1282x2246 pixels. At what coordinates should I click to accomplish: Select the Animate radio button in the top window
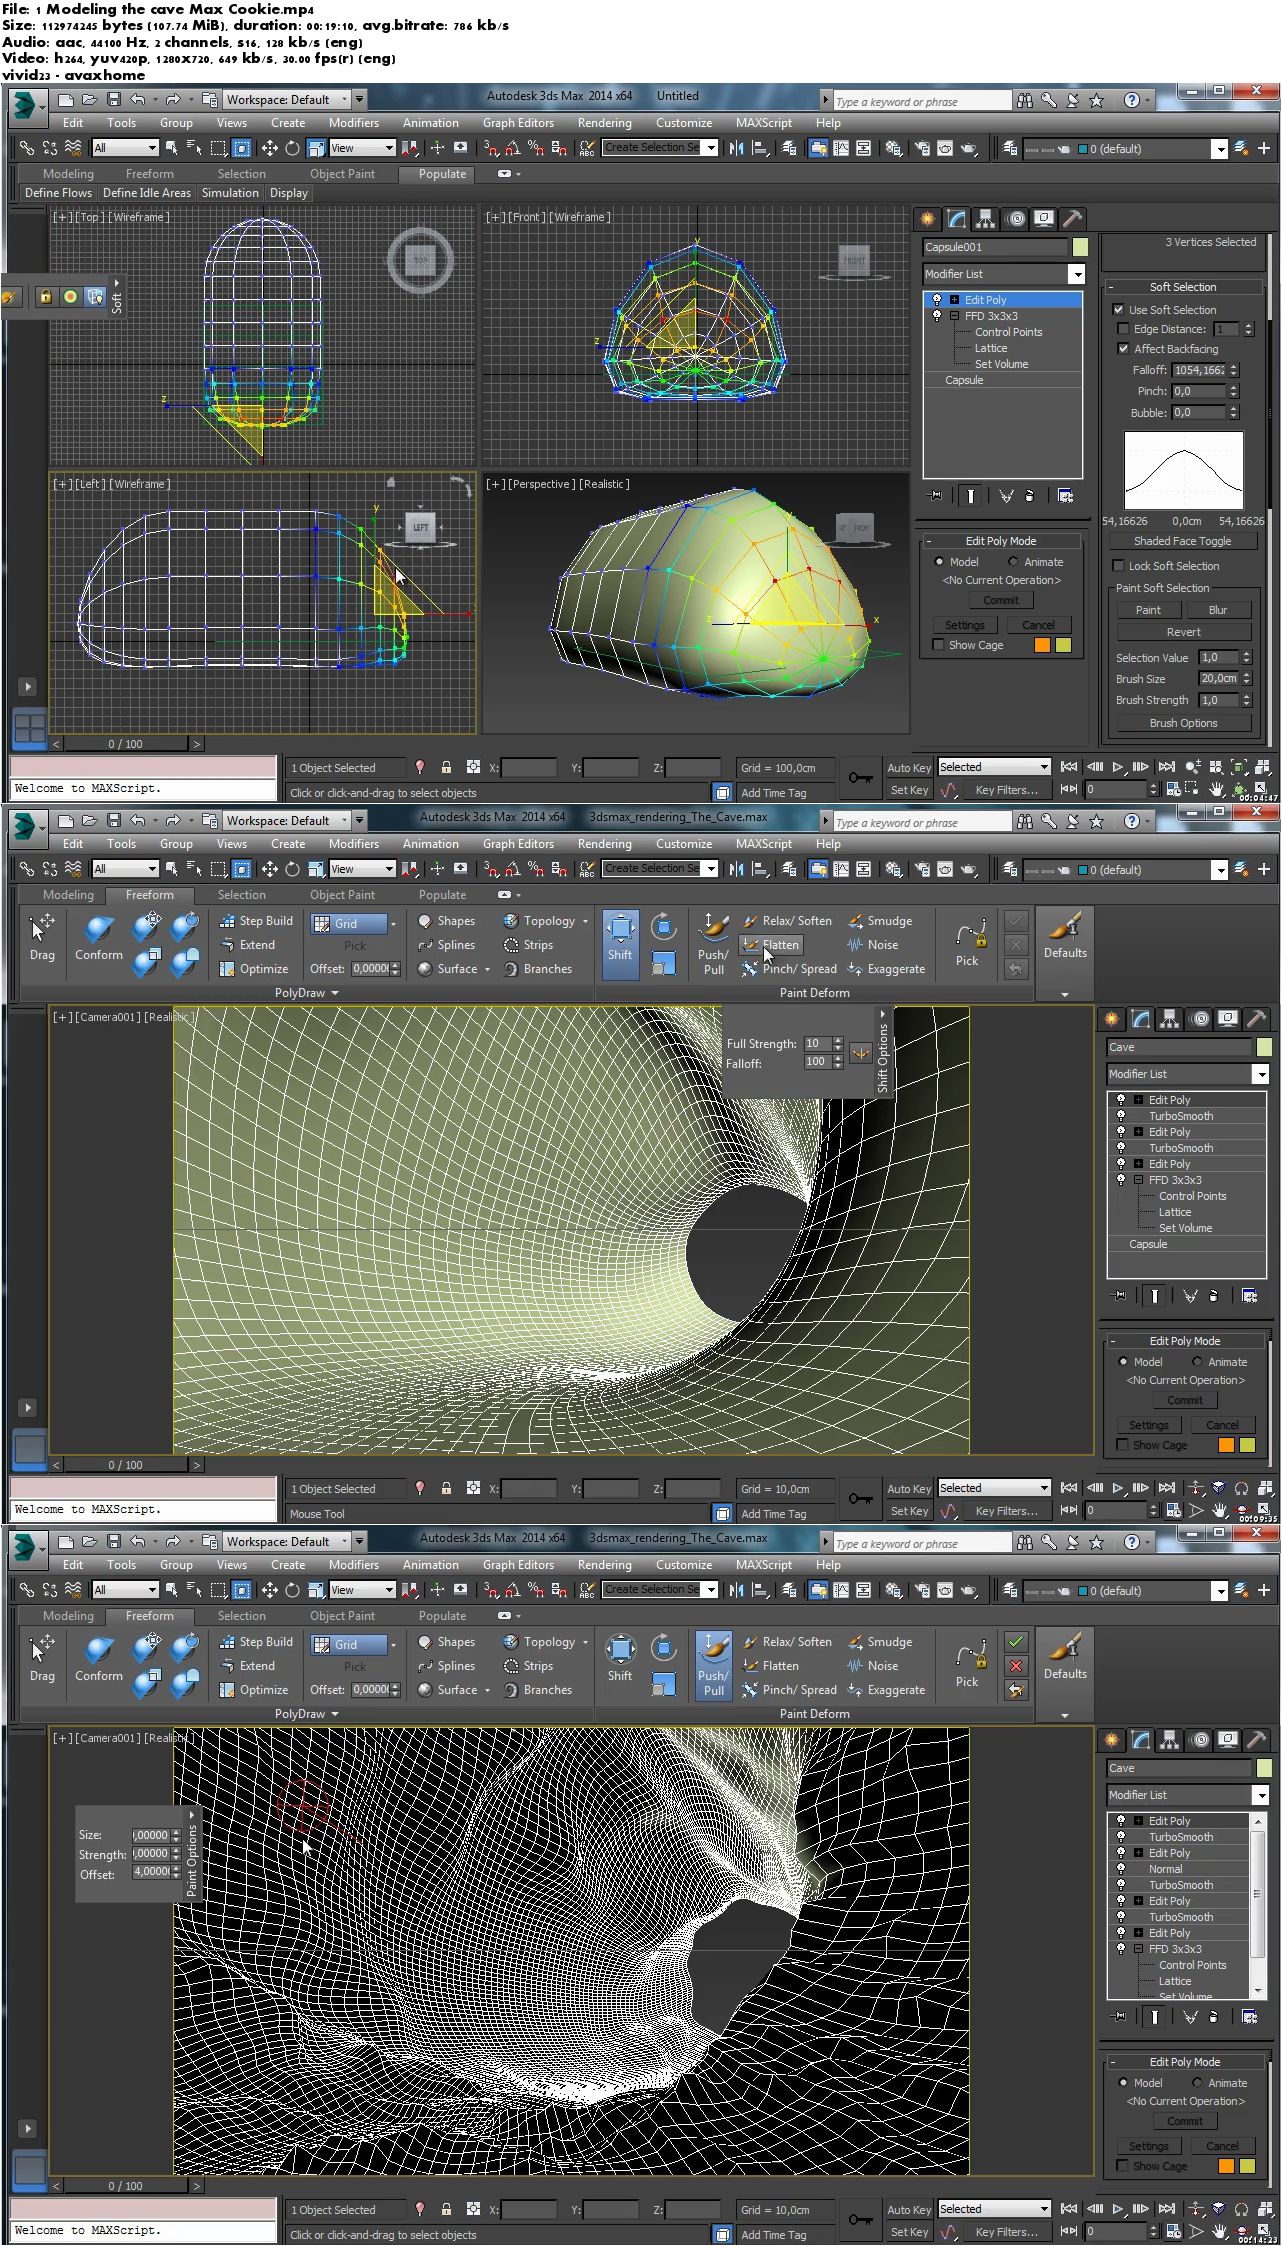click(x=1013, y=562)
